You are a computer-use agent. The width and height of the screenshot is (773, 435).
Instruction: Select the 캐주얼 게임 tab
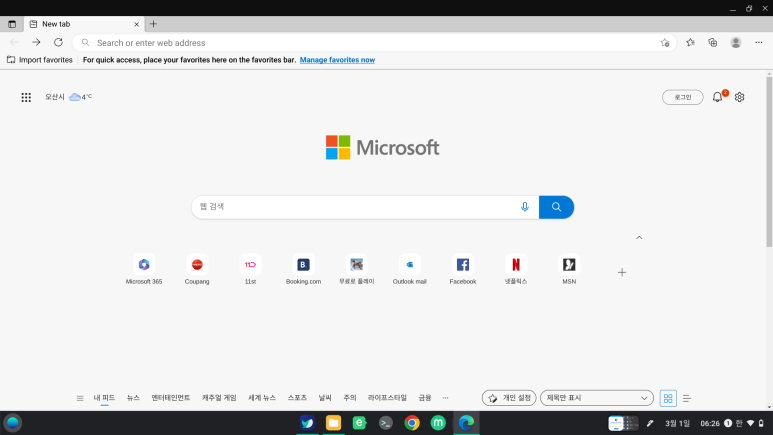pos(219,398)
